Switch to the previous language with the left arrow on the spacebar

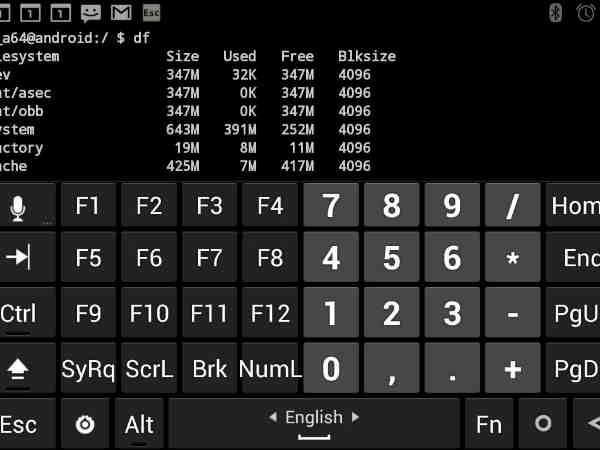(x=273, y=417)
